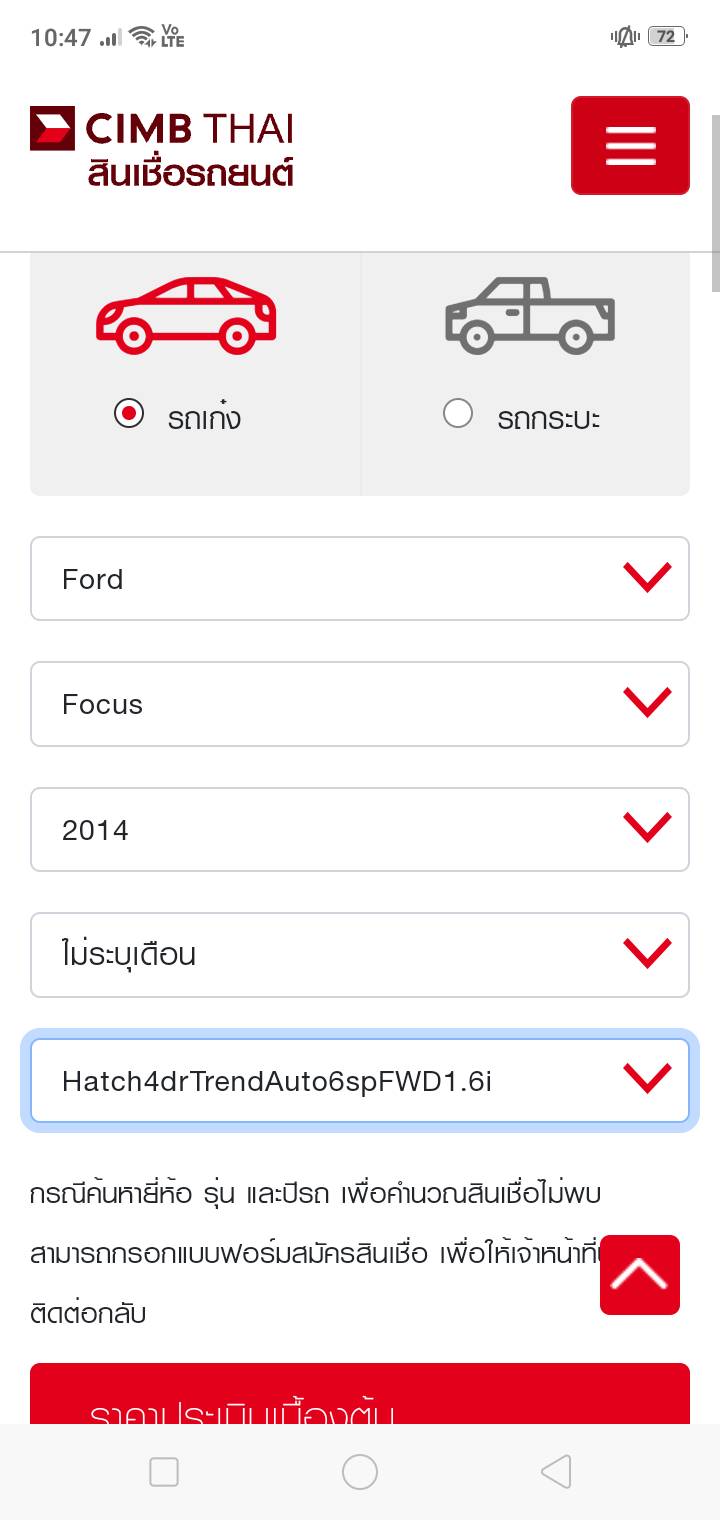Click the สินเชื่อรถยนต์ header text

(x=190, y=172)
